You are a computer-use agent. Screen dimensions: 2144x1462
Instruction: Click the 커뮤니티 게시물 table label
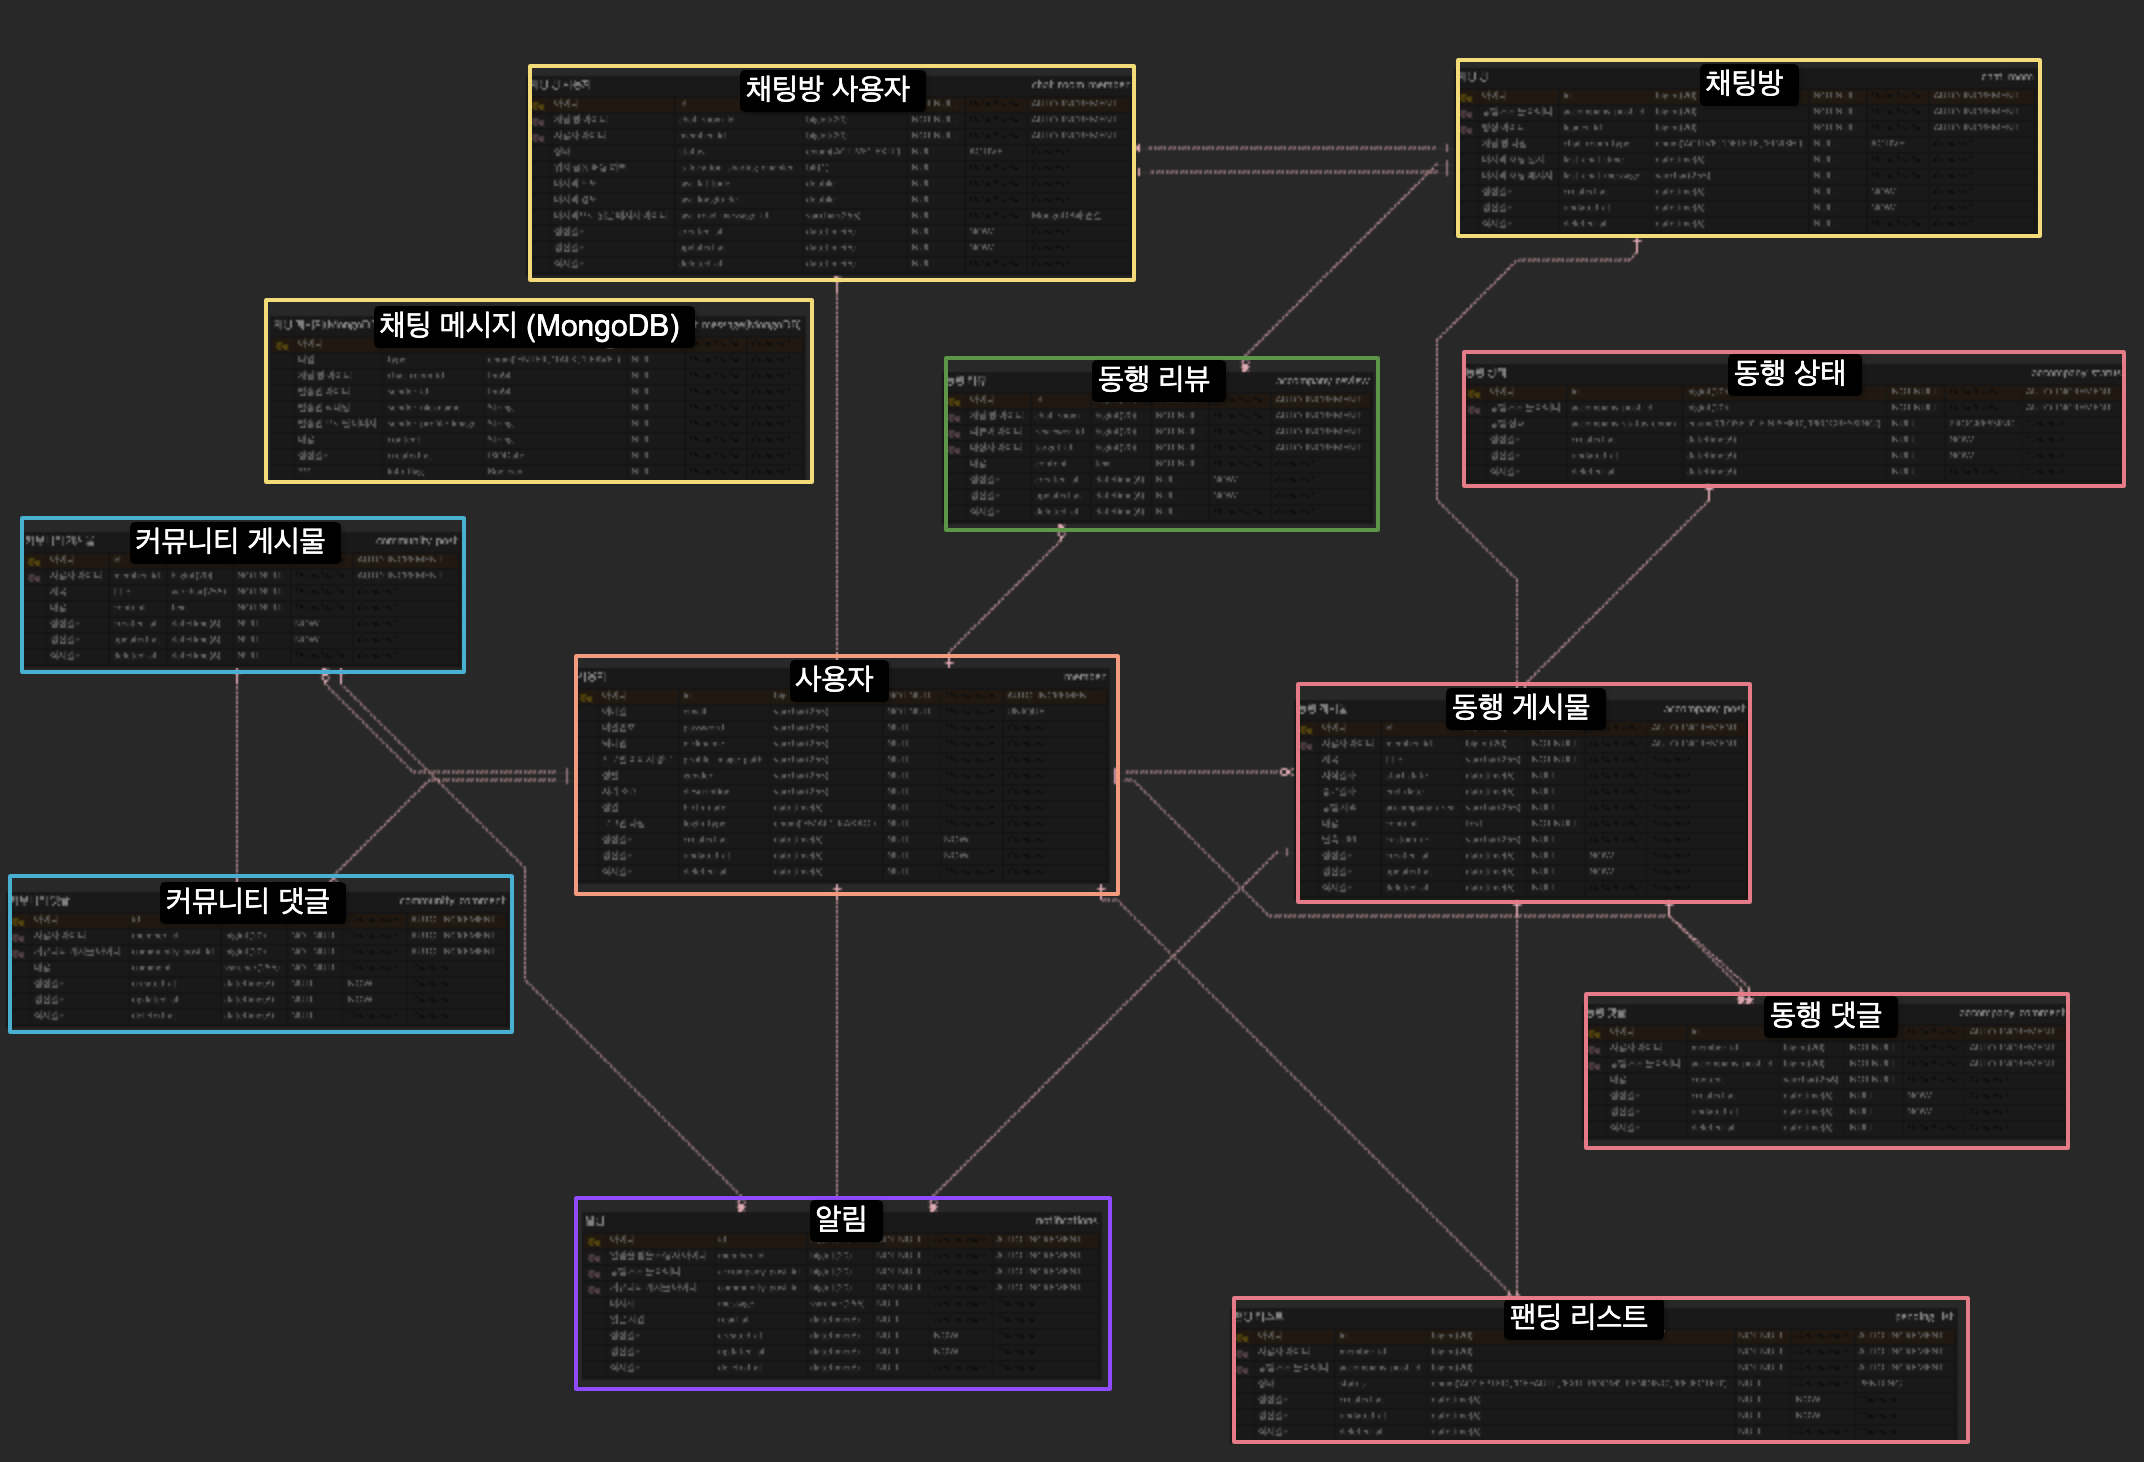(230, 541)
